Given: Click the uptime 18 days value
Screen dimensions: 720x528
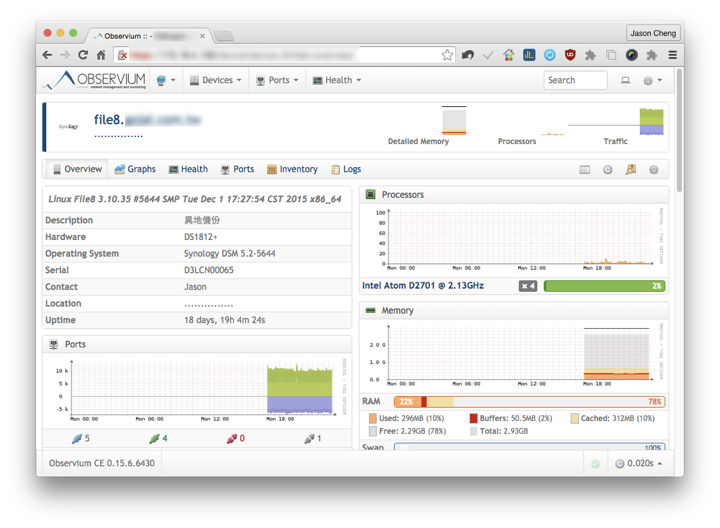Looking at the screenshot, I should click(225, 320).
